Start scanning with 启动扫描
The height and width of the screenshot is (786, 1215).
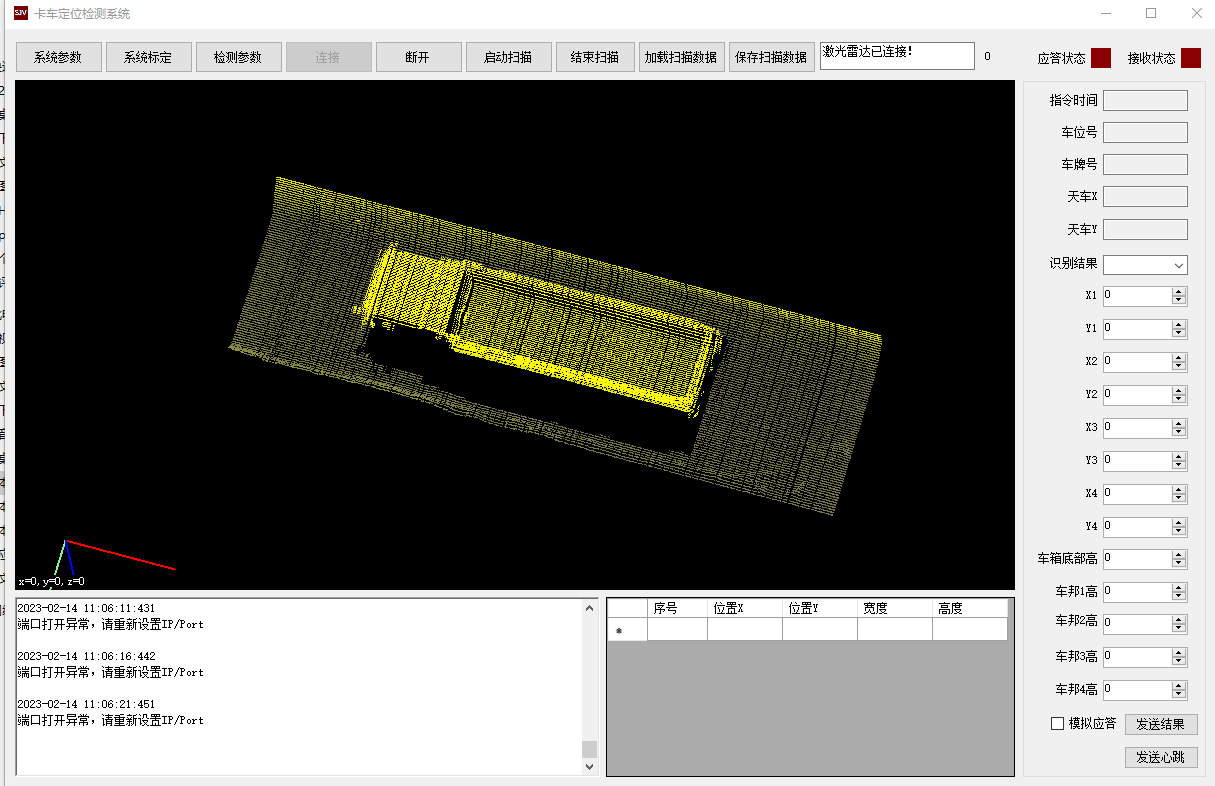[x=508, y=57]
